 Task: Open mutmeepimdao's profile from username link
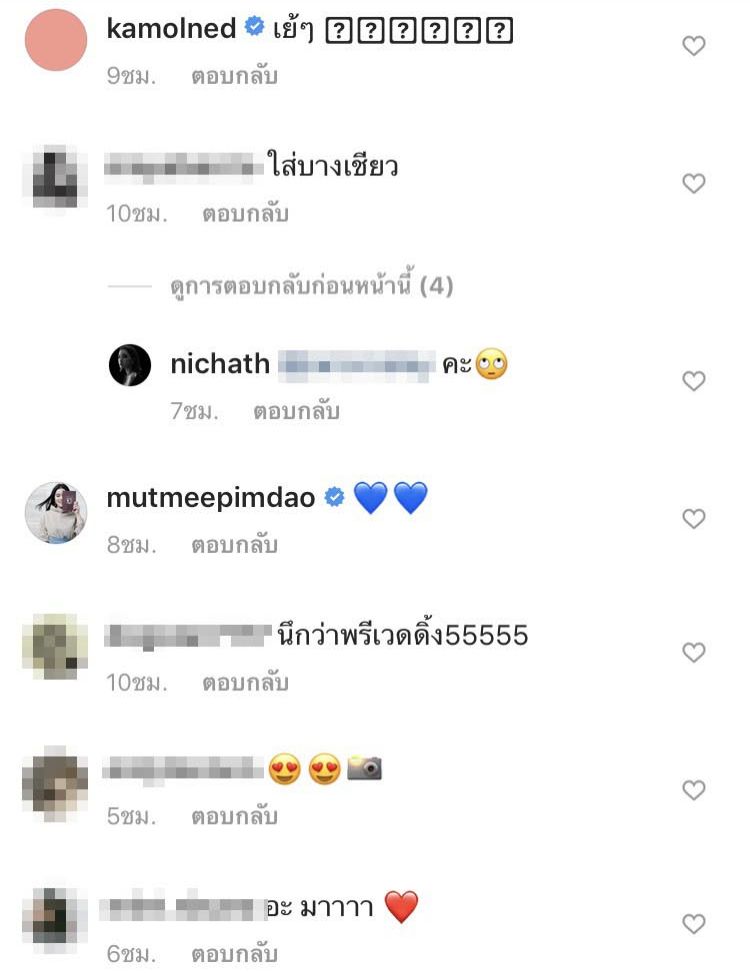tap(211, 498)
